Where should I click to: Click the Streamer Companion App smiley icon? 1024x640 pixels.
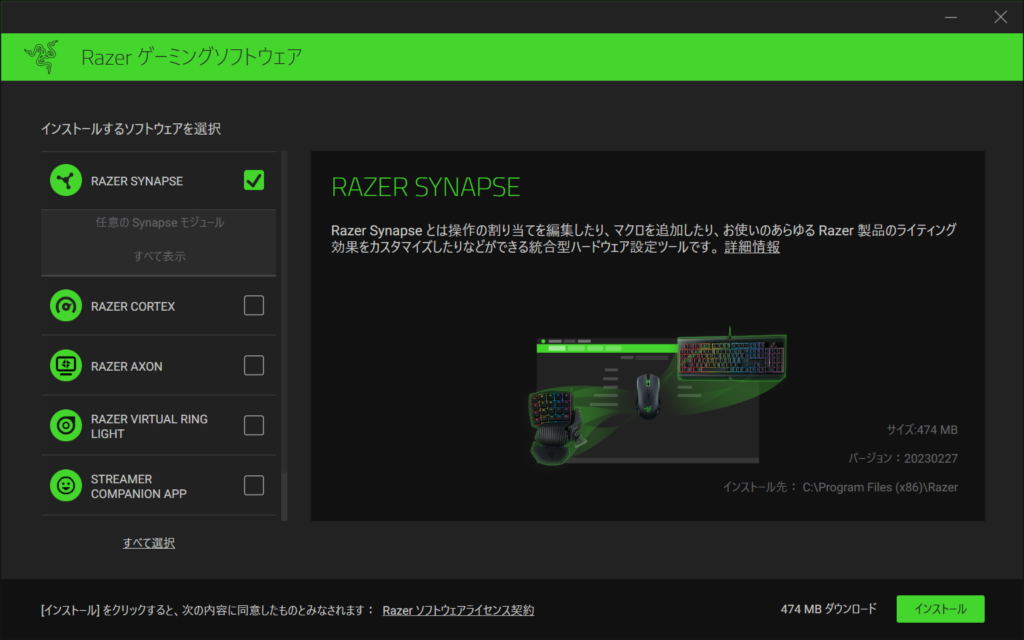click(65, 486)
